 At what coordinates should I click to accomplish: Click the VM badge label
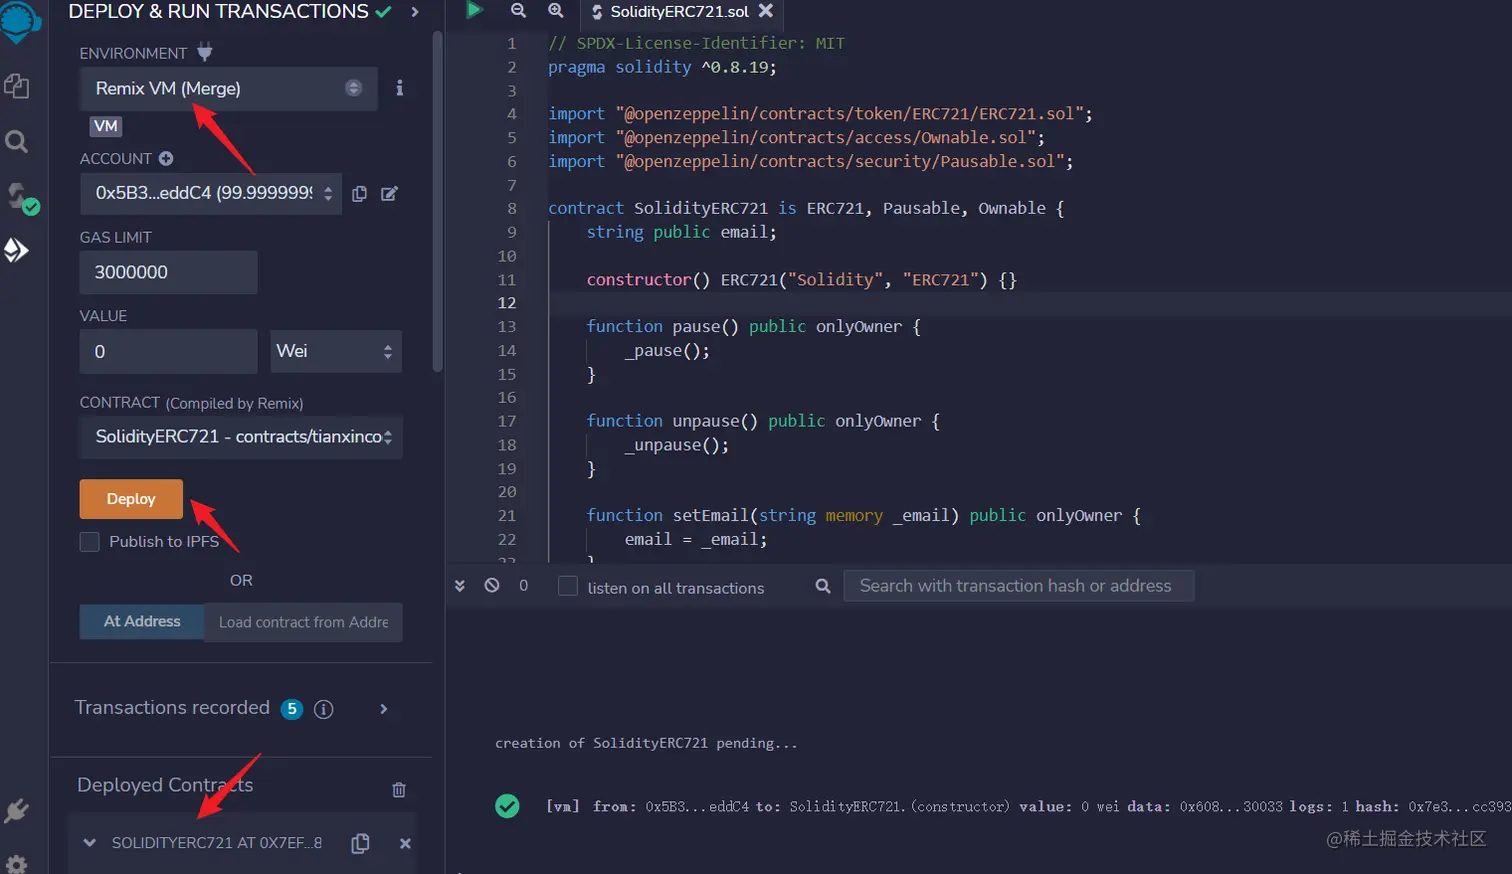click(106, 126)
